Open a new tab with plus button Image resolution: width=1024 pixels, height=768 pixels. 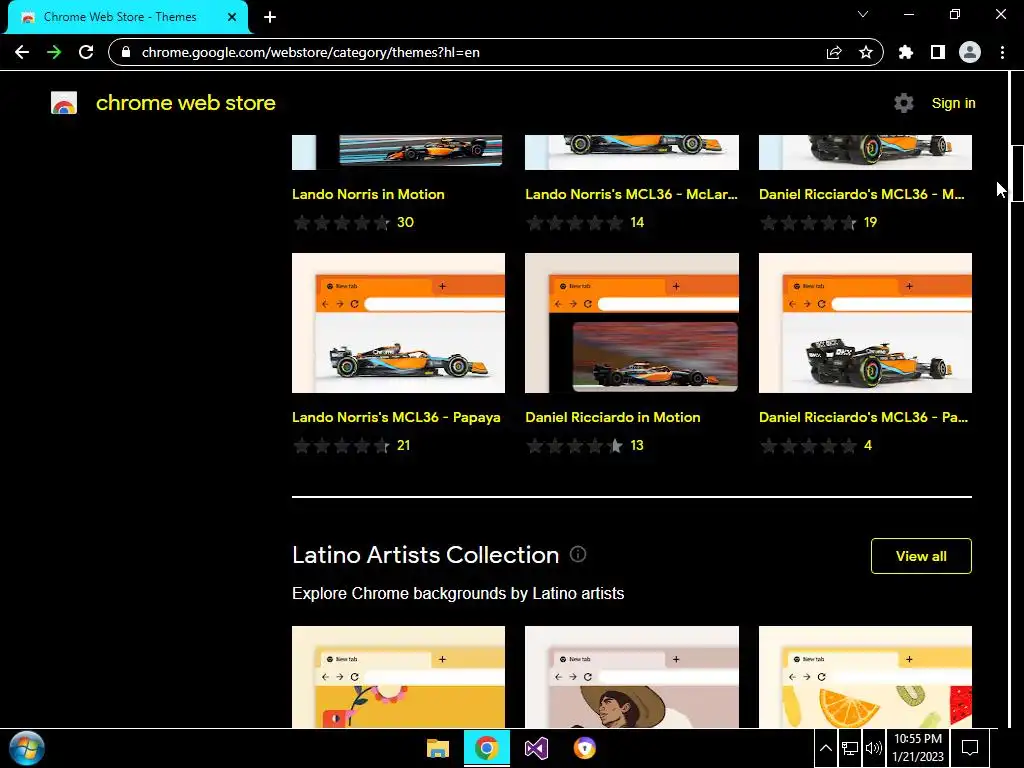pos(270,17)
